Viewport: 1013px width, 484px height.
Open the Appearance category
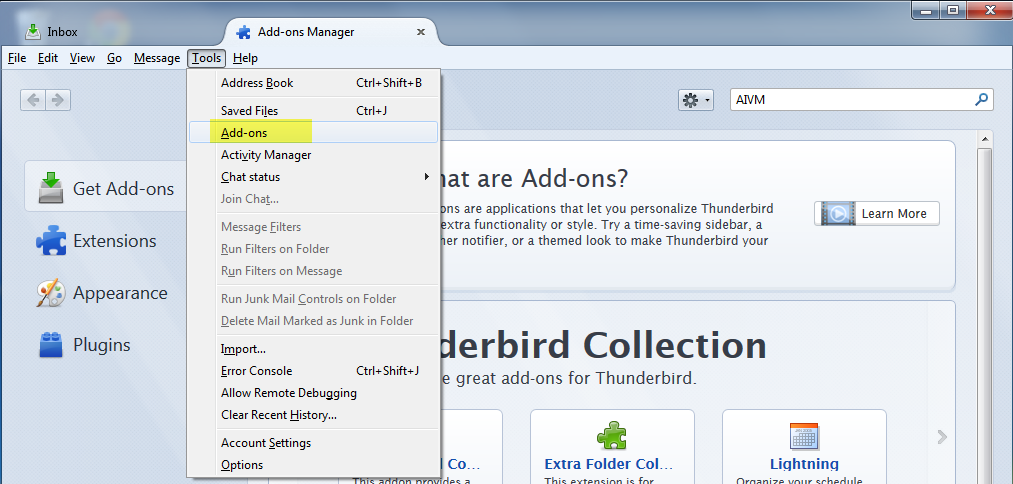[102, 293]
